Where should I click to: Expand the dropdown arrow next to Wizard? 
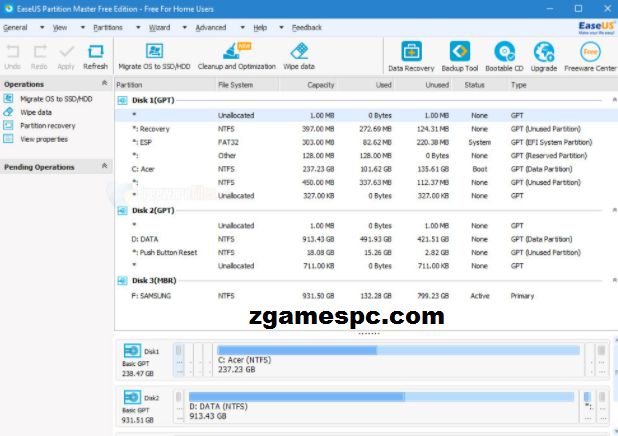pyautogui.click(x=184, y=28)
